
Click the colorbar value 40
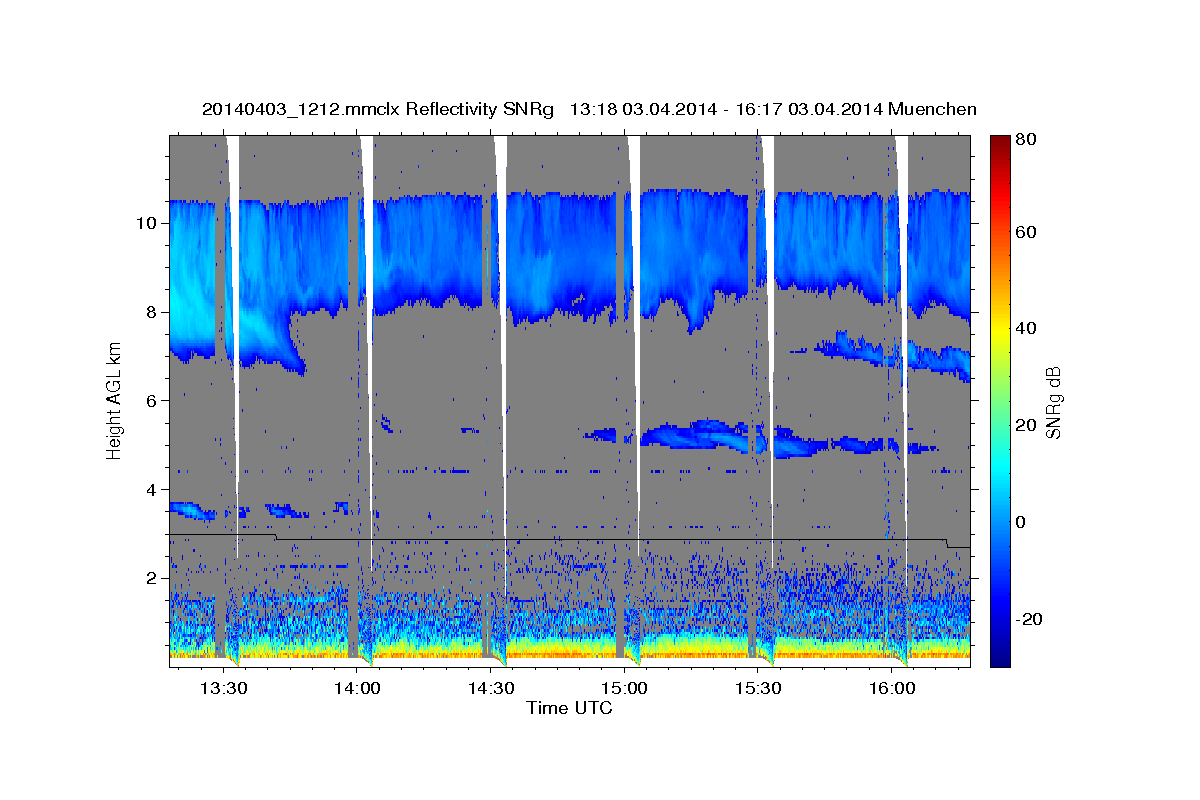(x=1025, y=329)
